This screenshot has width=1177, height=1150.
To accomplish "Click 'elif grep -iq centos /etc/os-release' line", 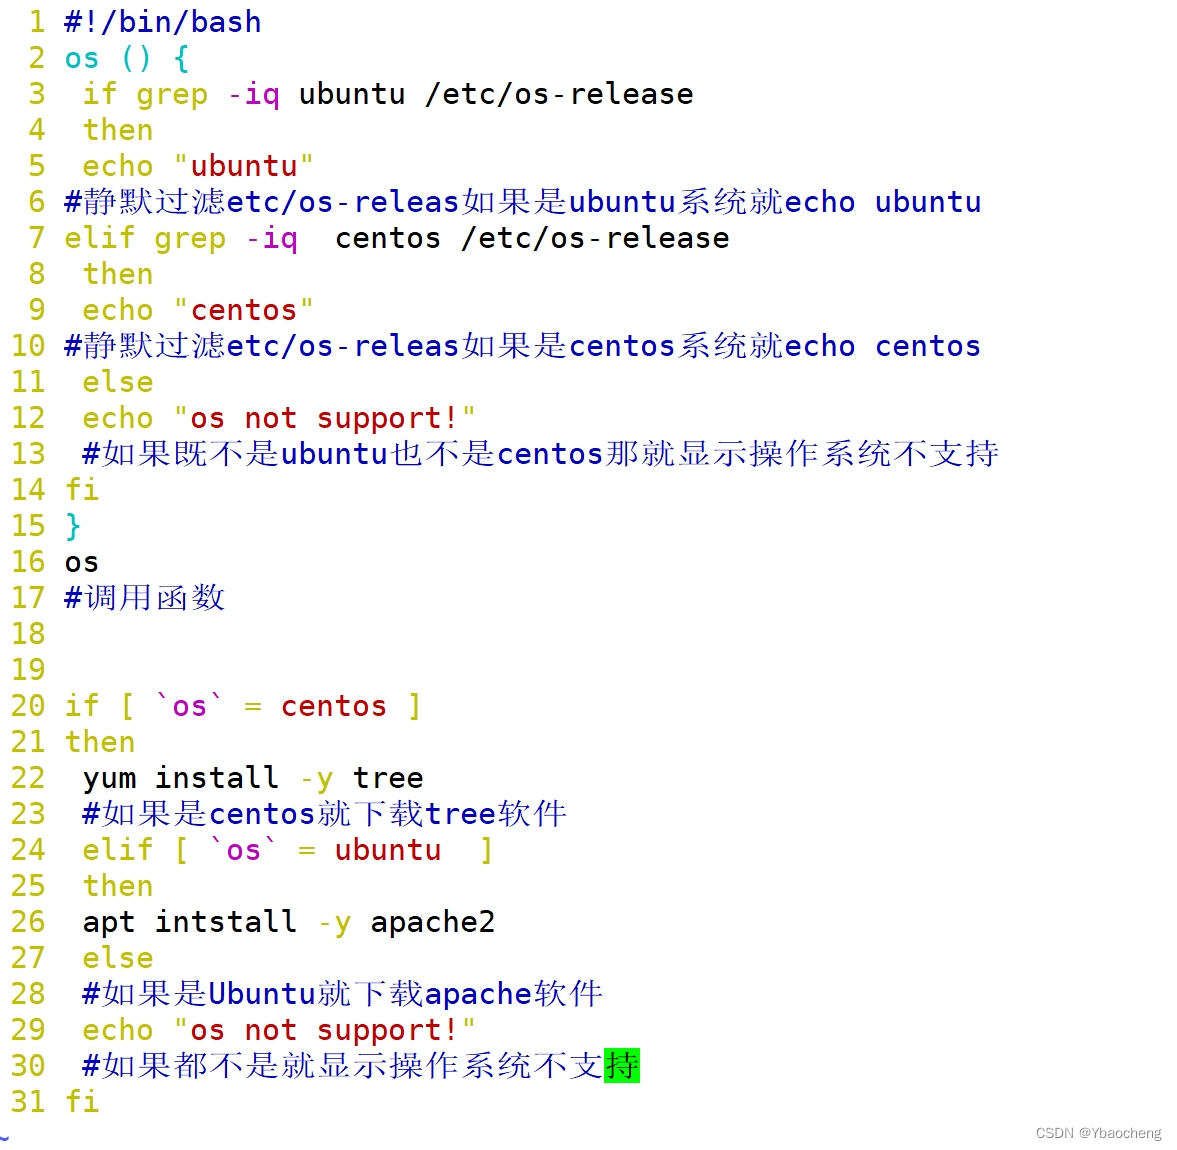I will 397,239.
